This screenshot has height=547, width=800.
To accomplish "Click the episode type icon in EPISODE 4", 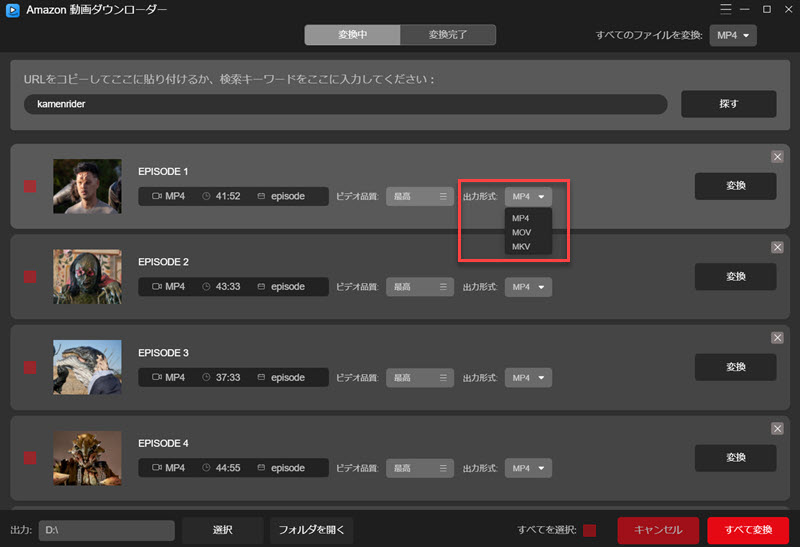I will [x=261, y=467].
